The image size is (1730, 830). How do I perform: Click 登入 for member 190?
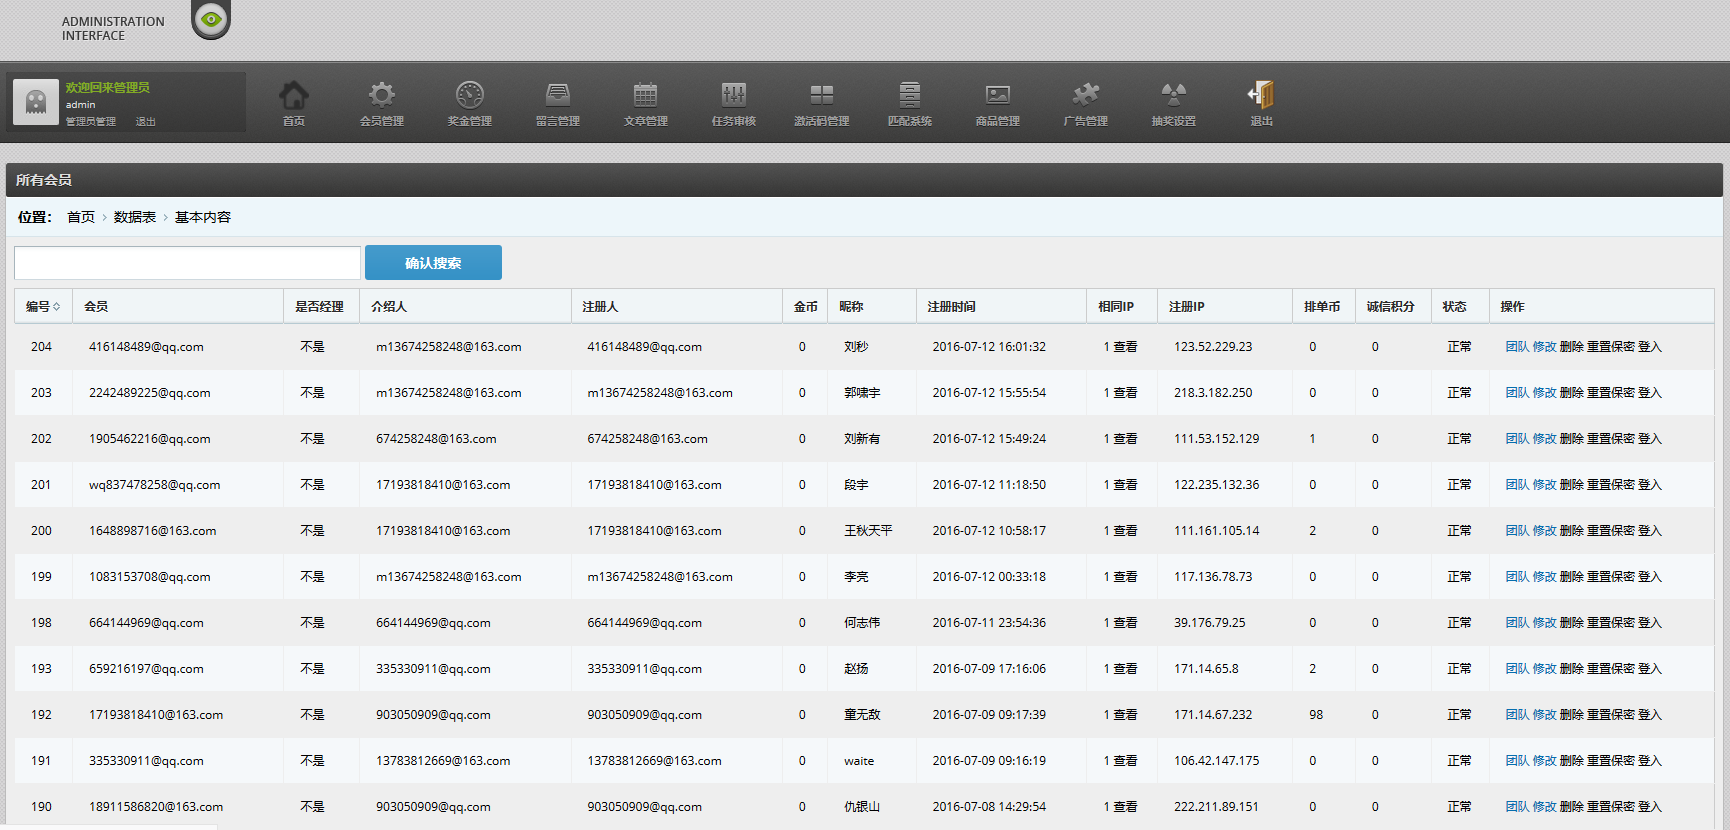[1650, 807]
